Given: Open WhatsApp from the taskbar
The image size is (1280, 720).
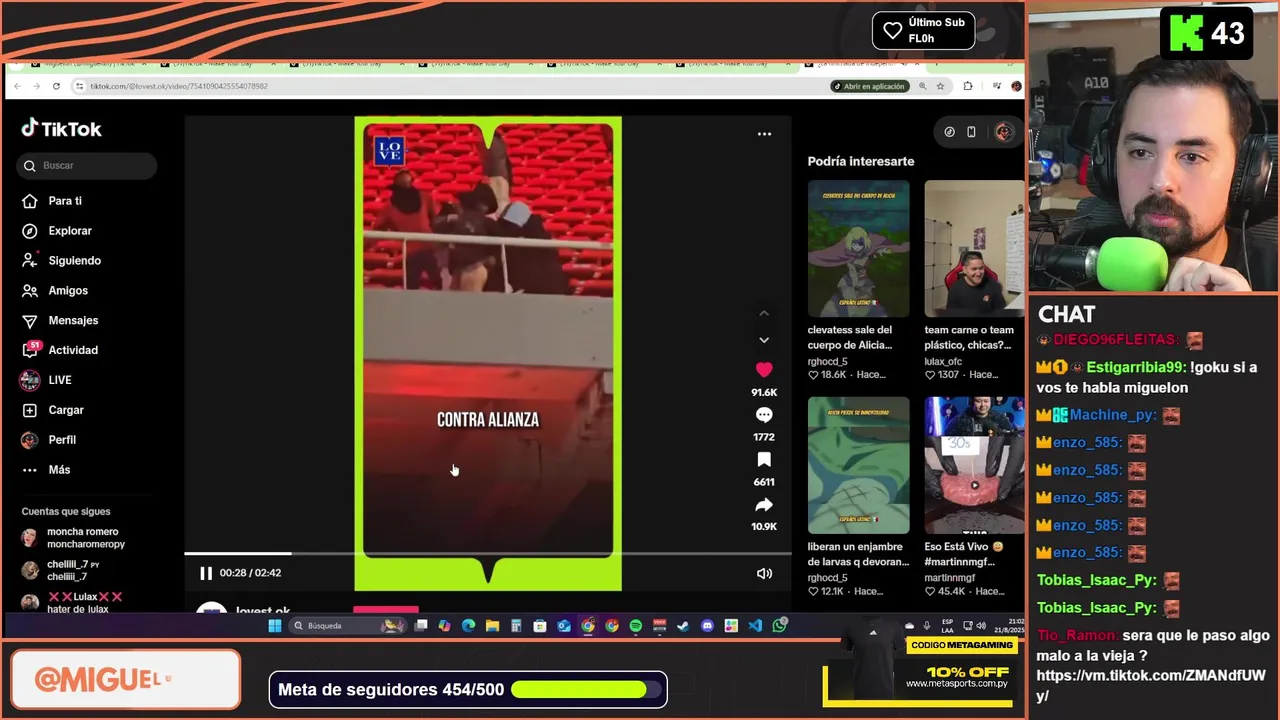Looking at the screenshot, I should coord(779,626).
